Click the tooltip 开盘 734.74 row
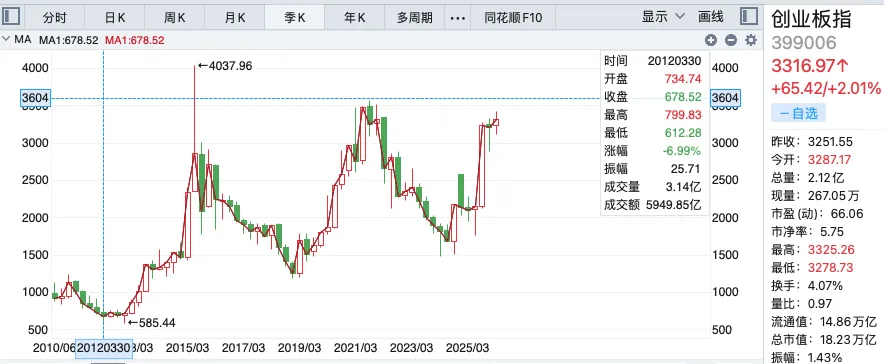Viewport: 884px width, 364px height. (x=653, y=78)
